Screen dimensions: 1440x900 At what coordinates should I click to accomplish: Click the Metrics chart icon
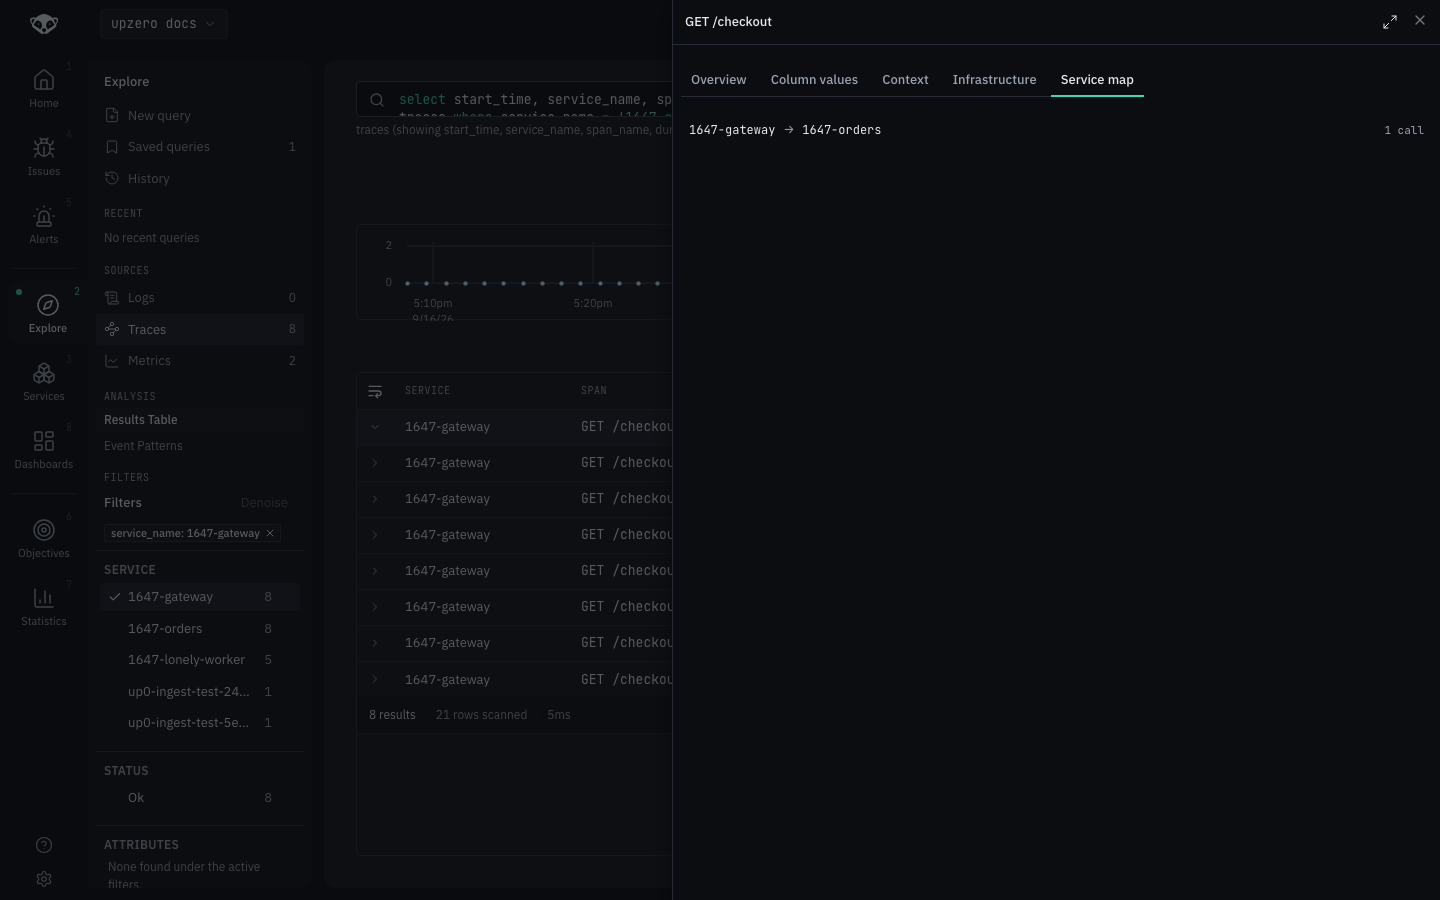[x=112, y=361]
